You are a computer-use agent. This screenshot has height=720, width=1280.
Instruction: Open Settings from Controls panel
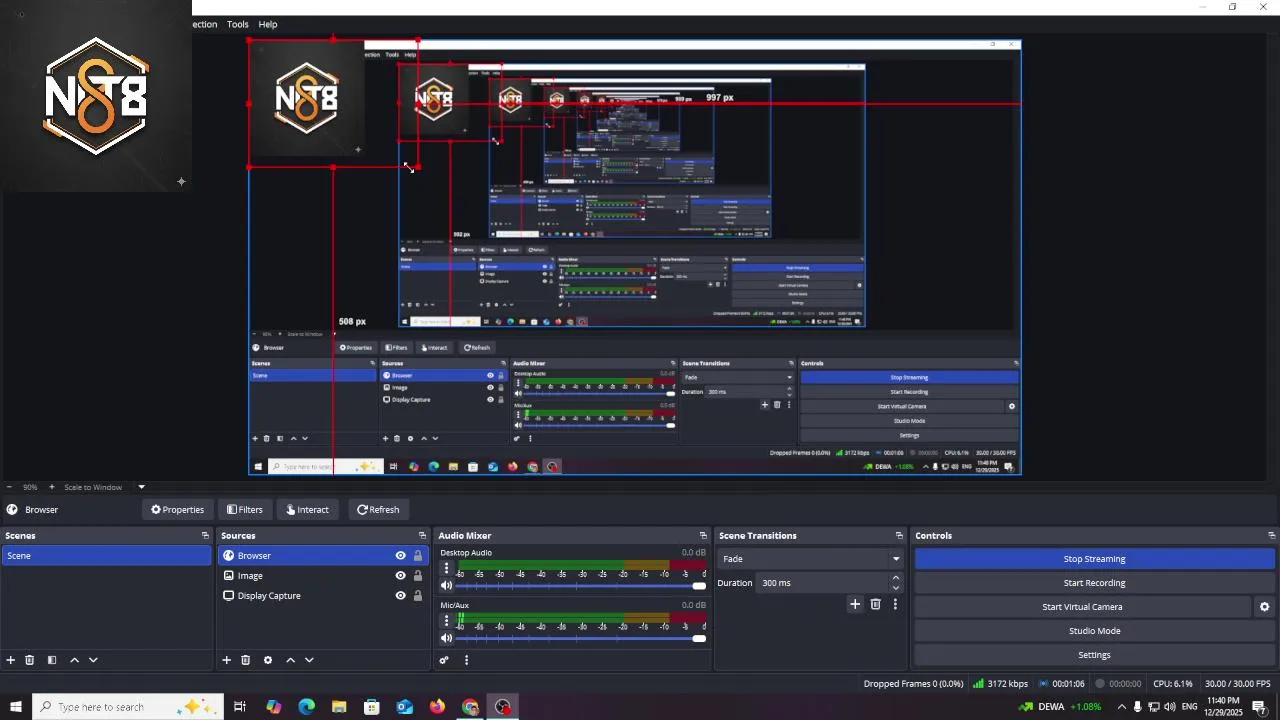[x=1094, y=655]
